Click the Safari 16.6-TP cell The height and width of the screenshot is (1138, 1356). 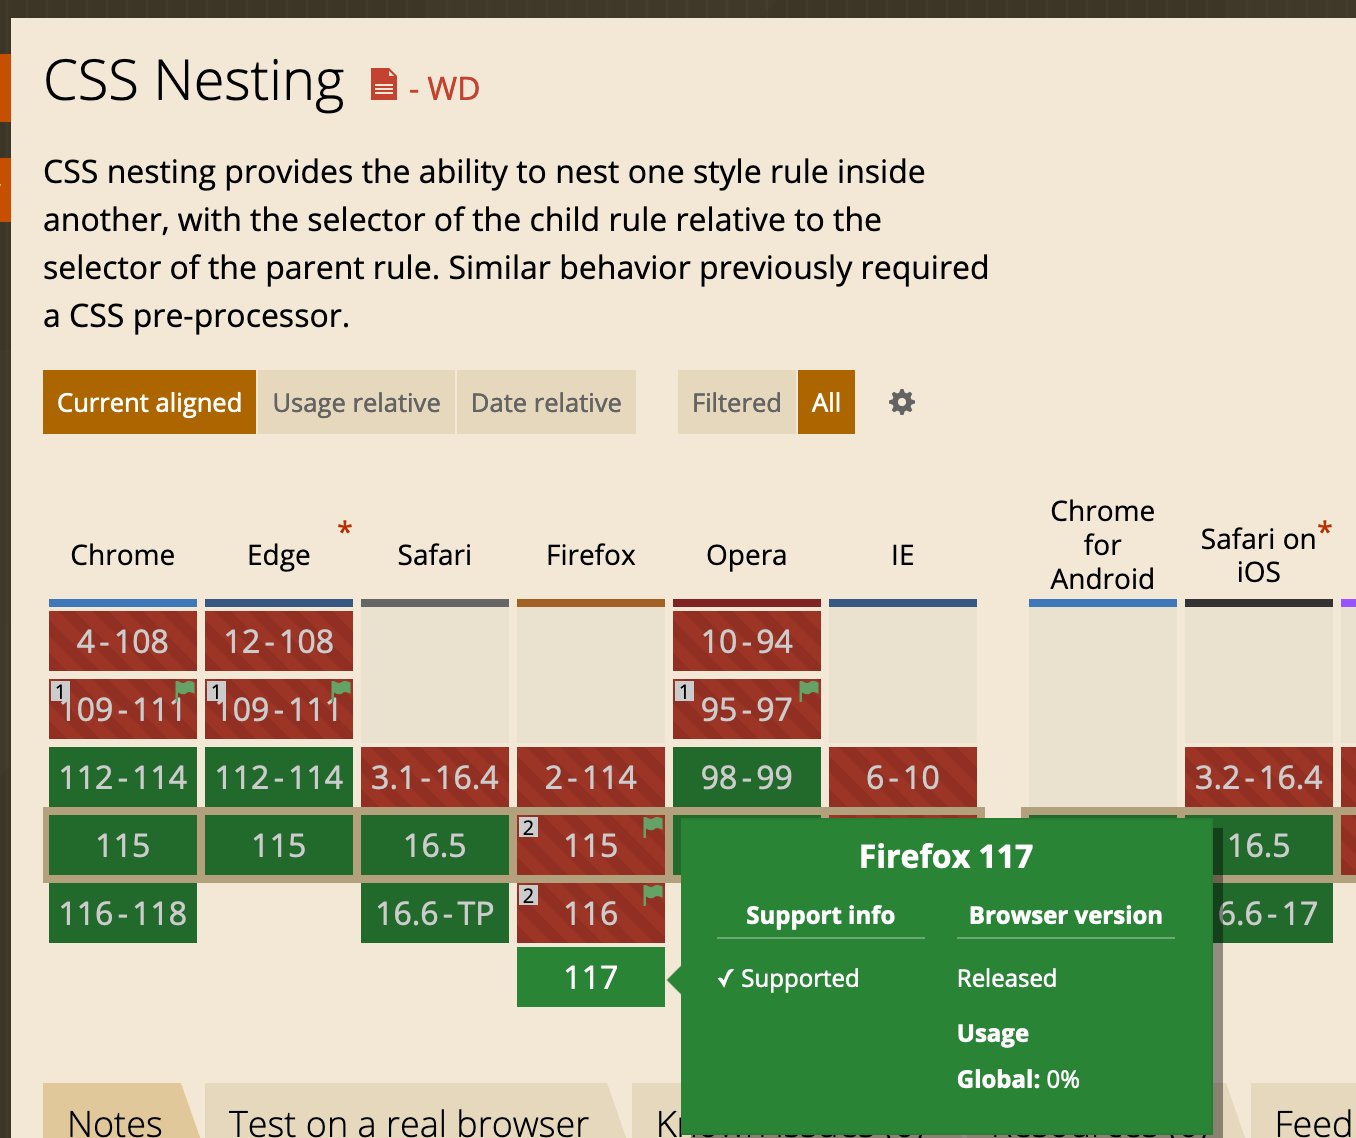435,913
